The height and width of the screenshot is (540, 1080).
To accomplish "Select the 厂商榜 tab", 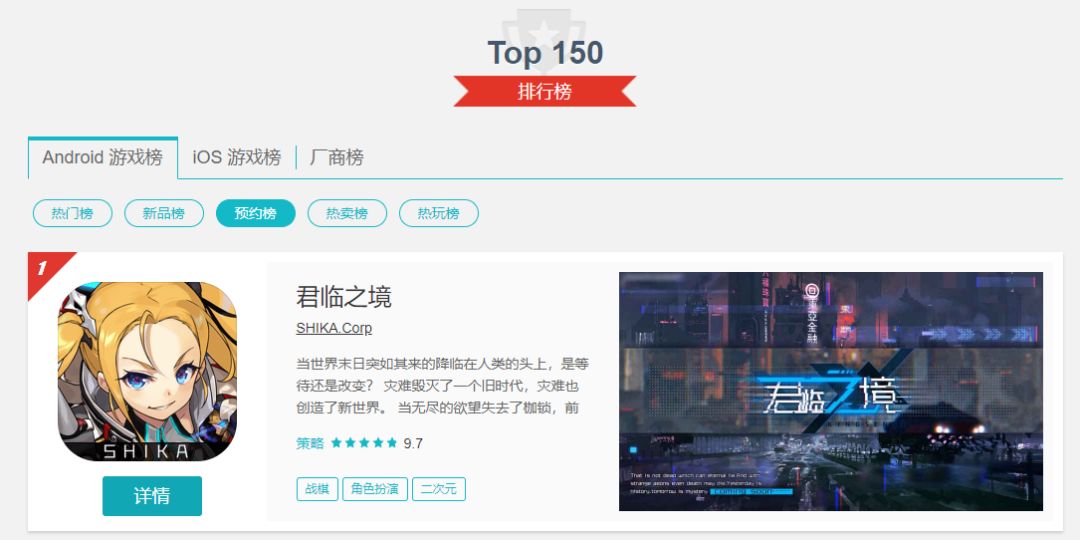I will 336,158.
